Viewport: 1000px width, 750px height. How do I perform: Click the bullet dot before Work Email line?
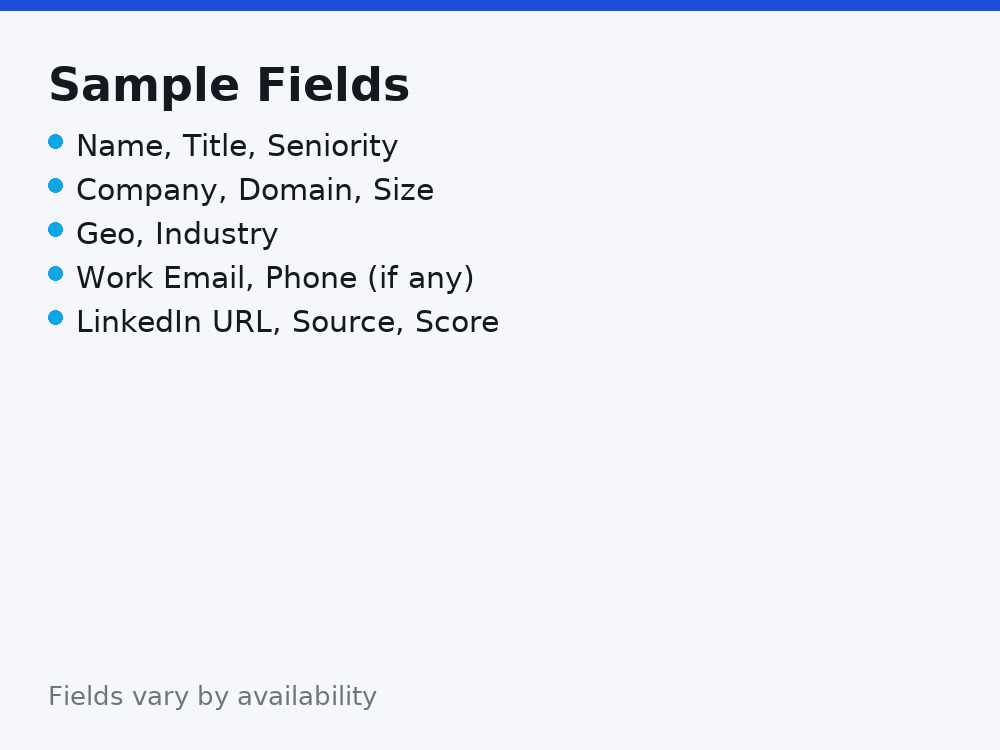[x=55, y=274]
